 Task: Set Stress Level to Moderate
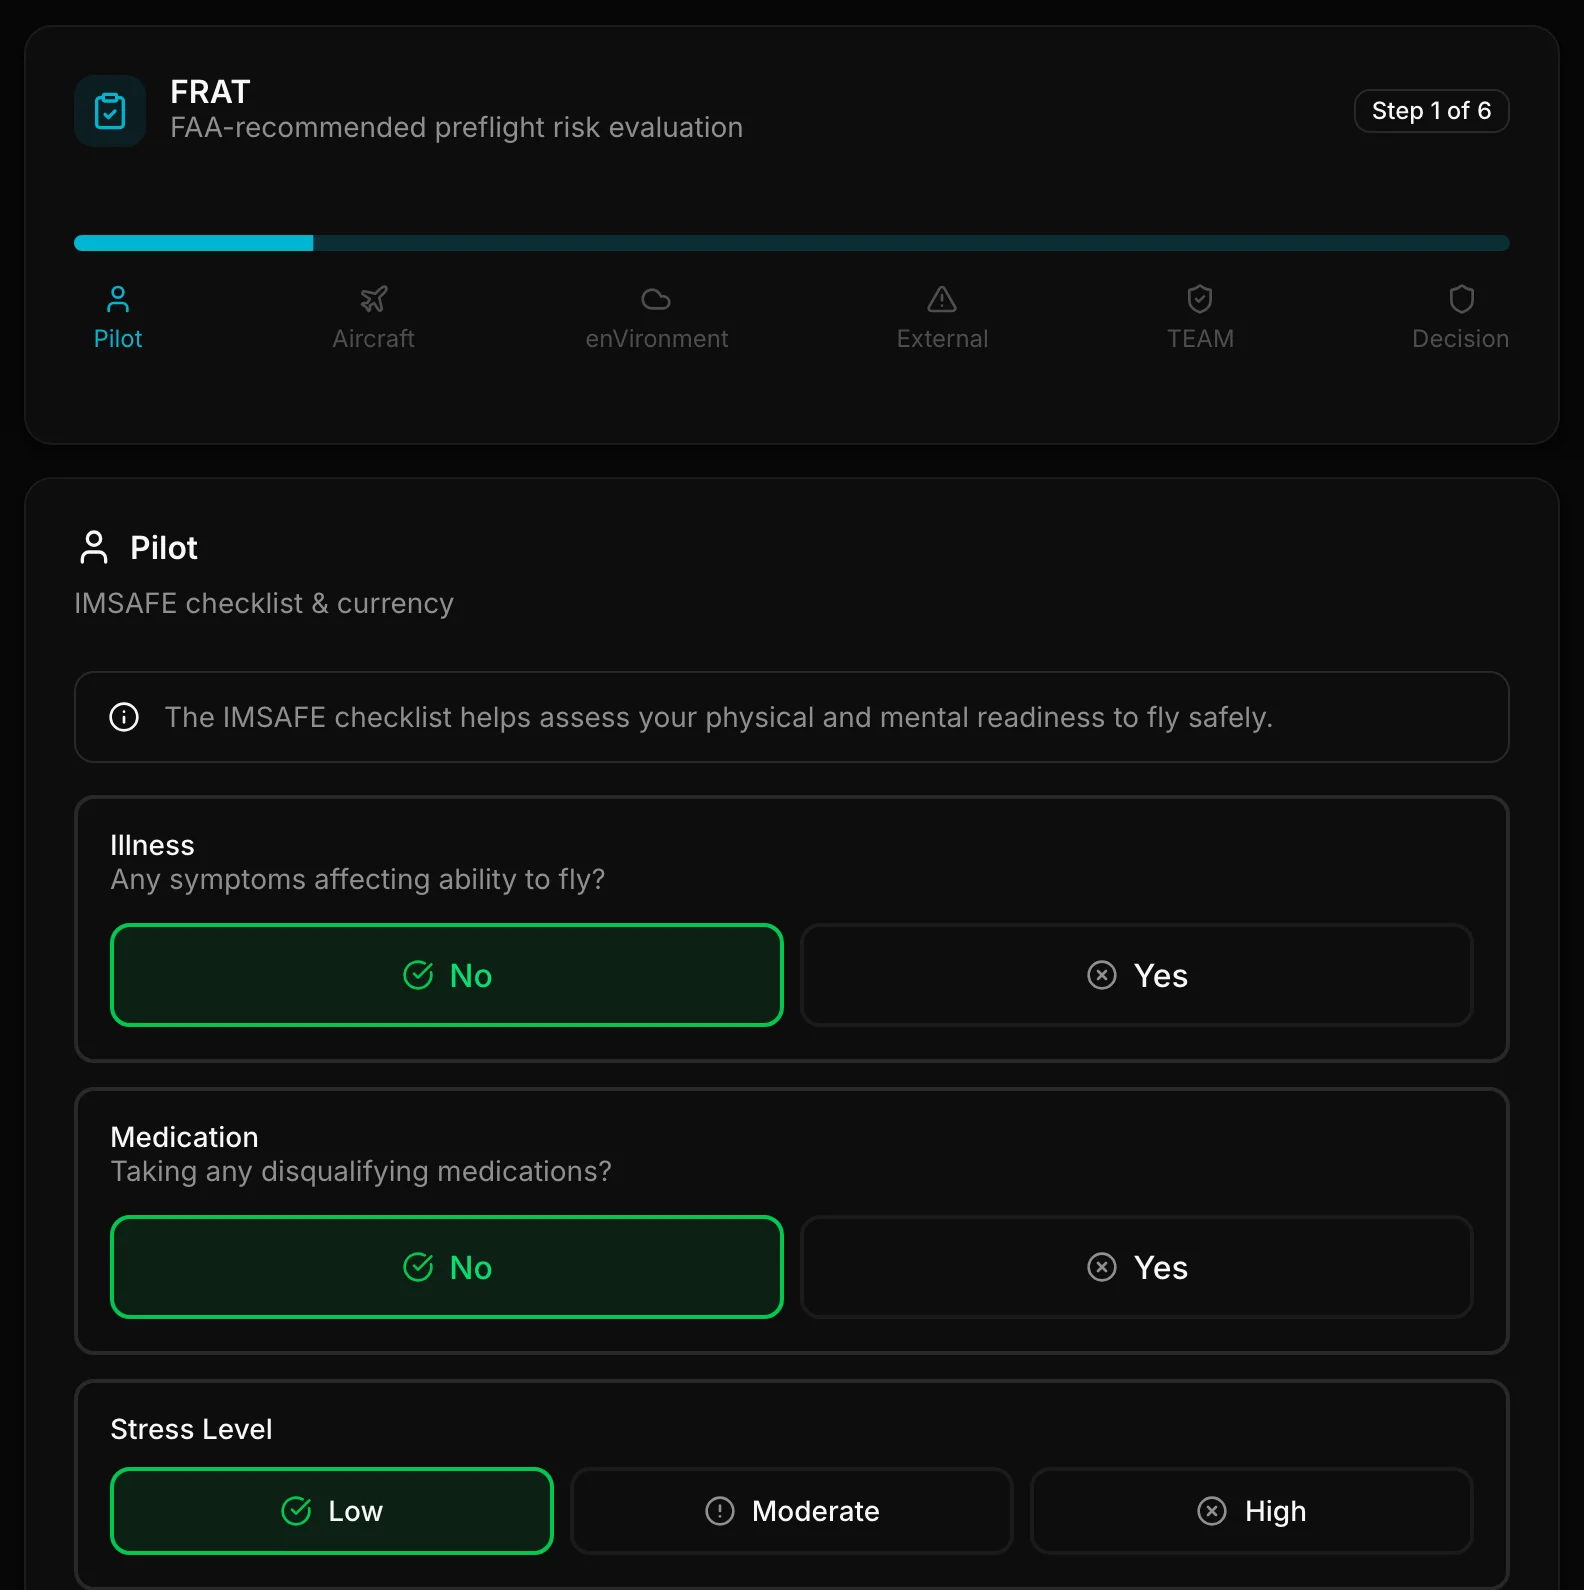(792, 1511)
